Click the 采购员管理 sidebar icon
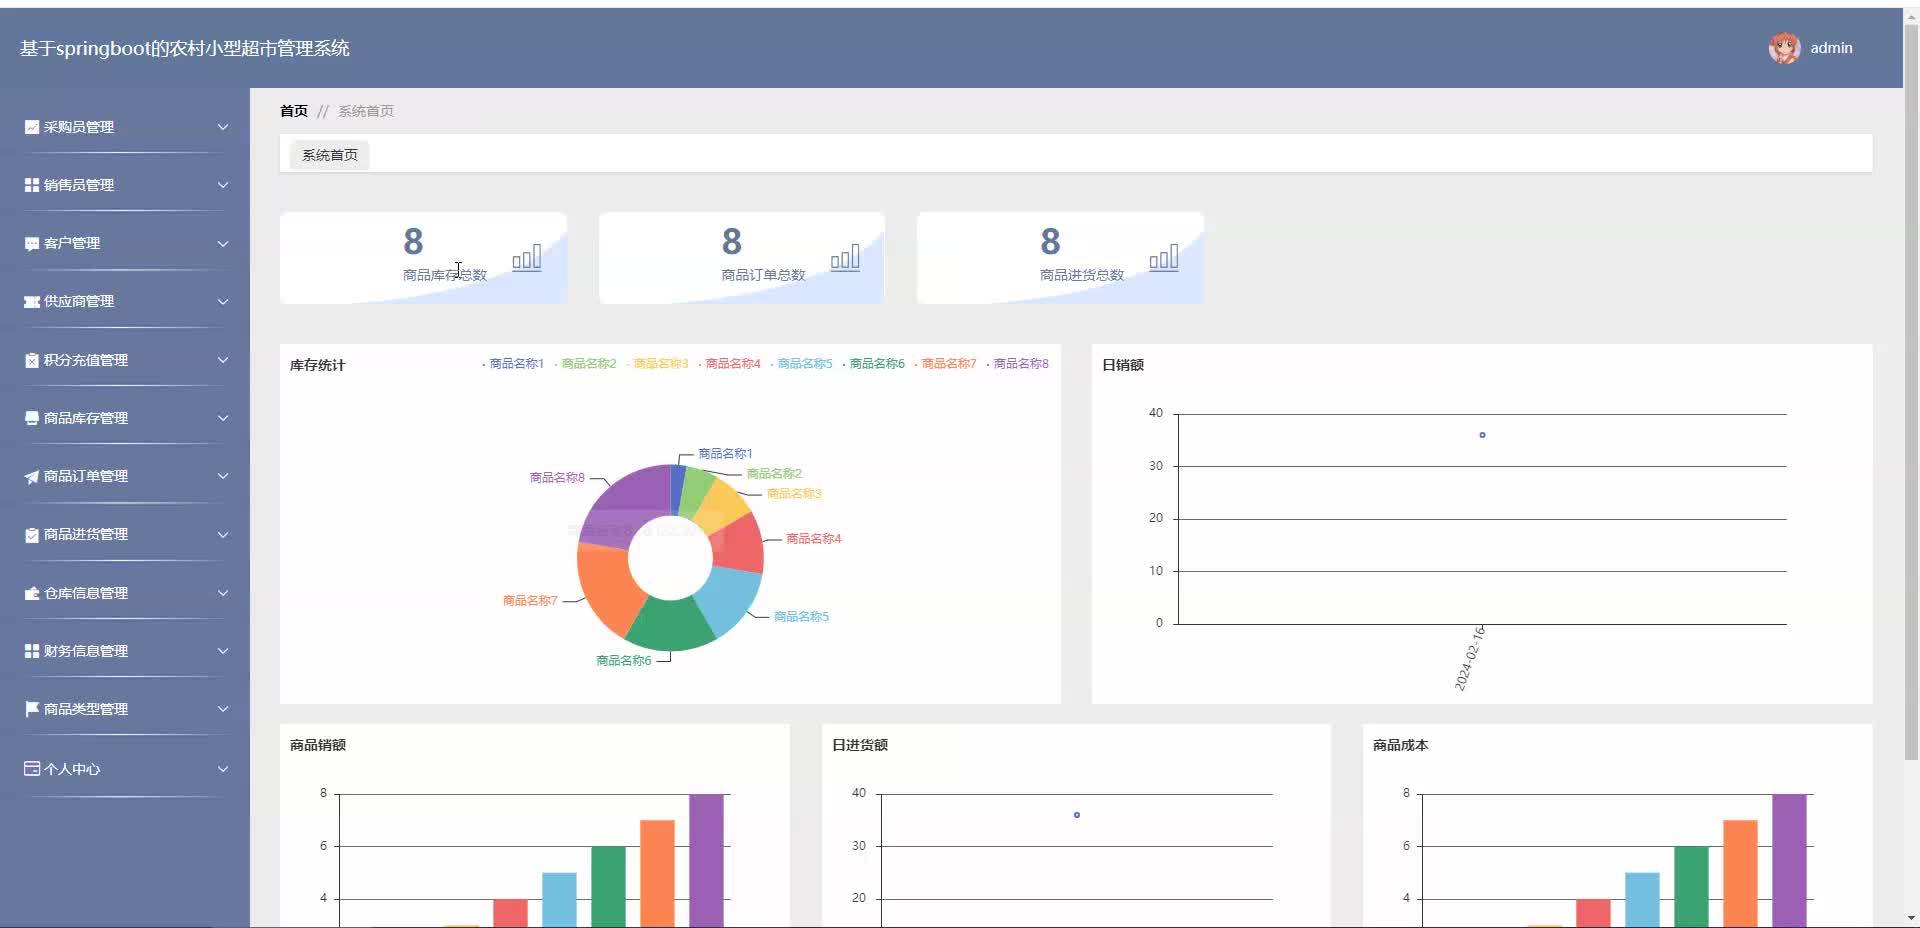The height and width of the screenshot is (928, 1920). [x=32, y=127]
